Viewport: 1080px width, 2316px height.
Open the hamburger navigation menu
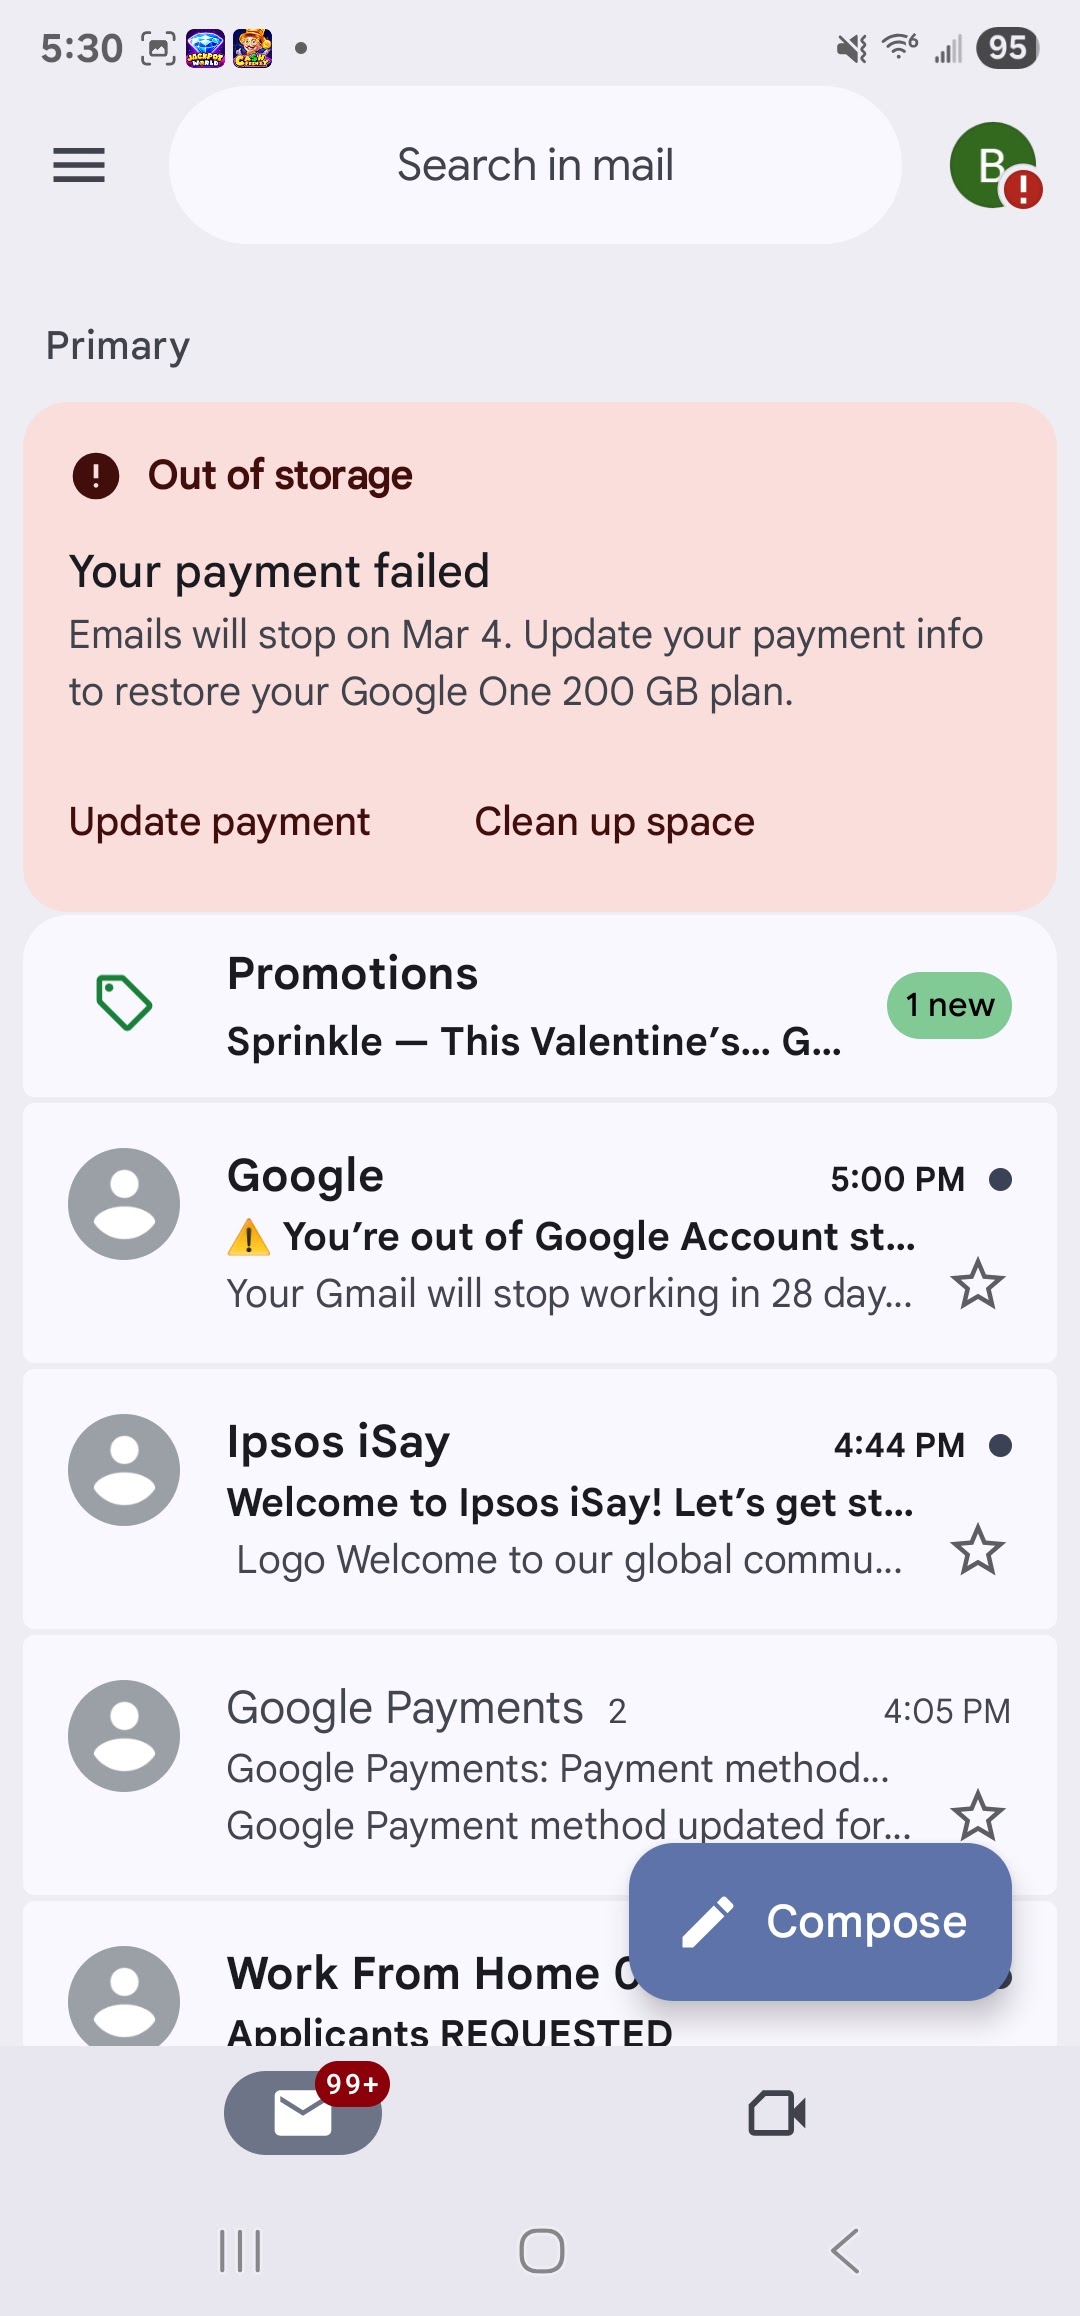tap(79, 165)
